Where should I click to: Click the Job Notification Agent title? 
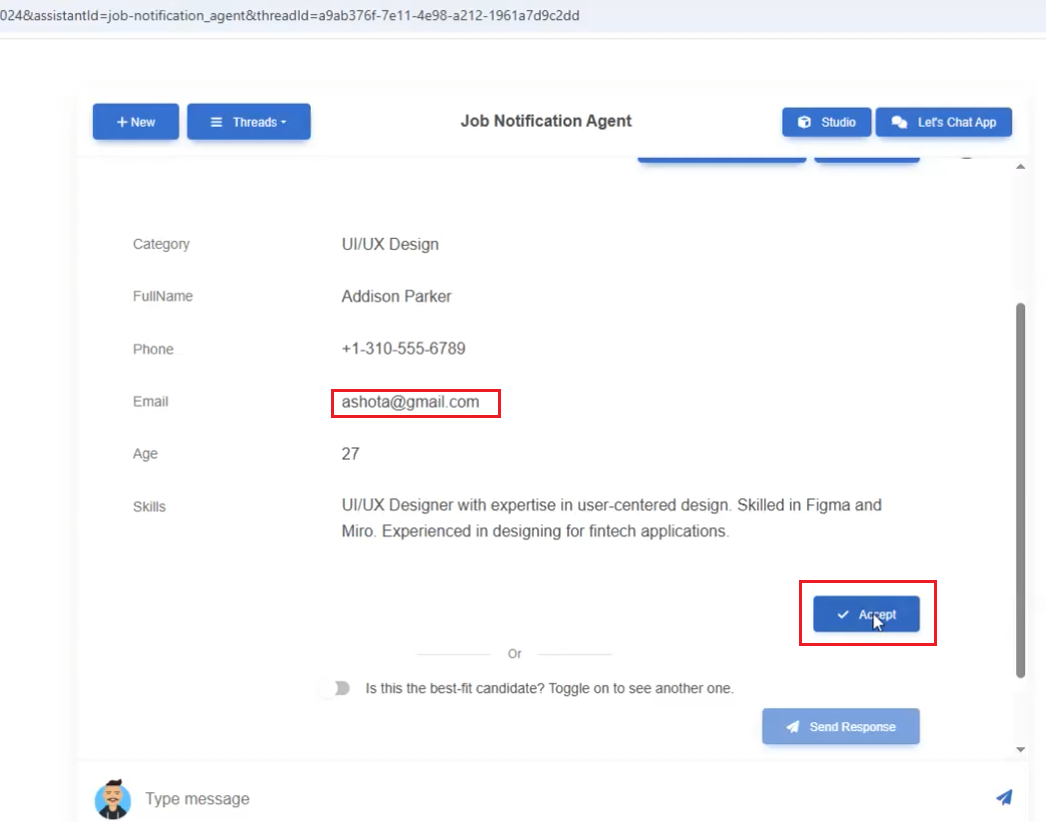click(x=546, y=121)
